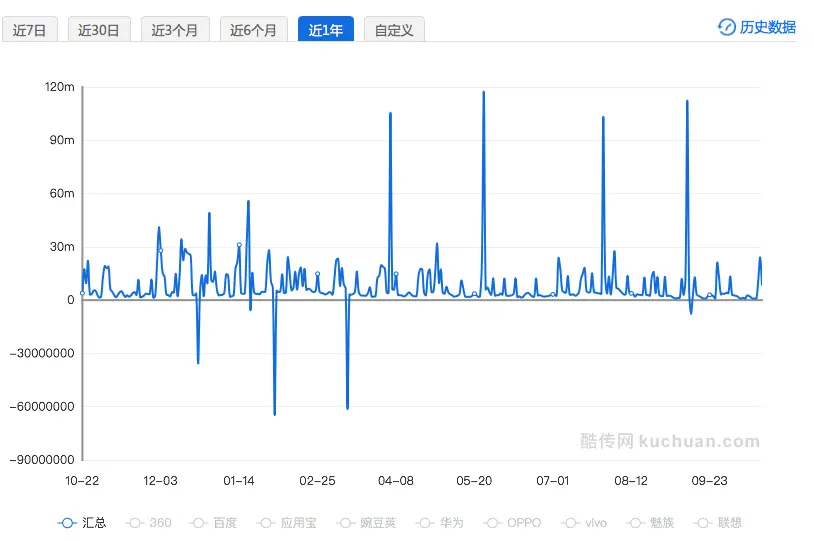The height and width of the screenshot is (541, 814).
Task: Show the vivo legend series
Action: point(584,523)
